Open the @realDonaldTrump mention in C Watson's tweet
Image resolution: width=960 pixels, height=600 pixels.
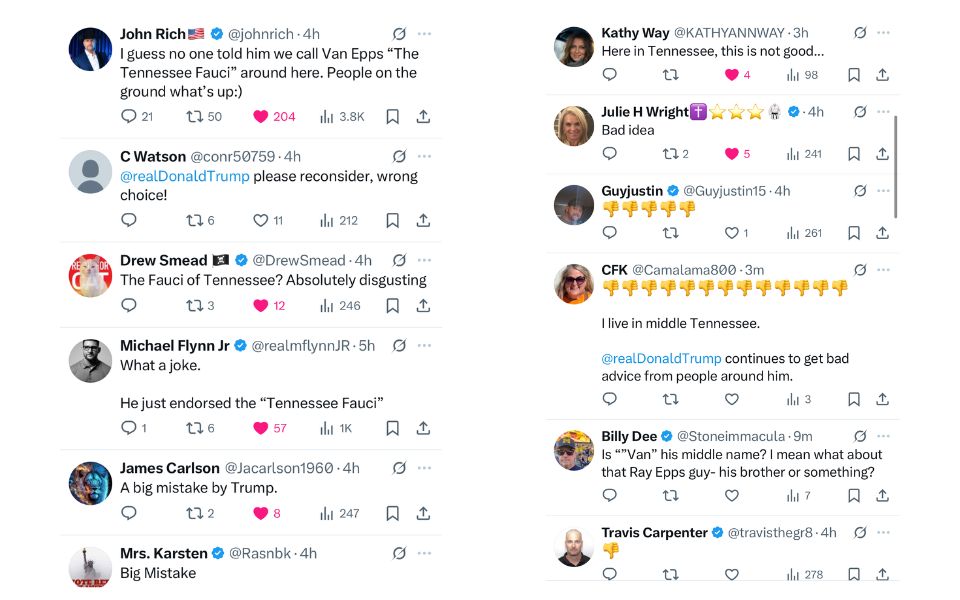[184, 176]
